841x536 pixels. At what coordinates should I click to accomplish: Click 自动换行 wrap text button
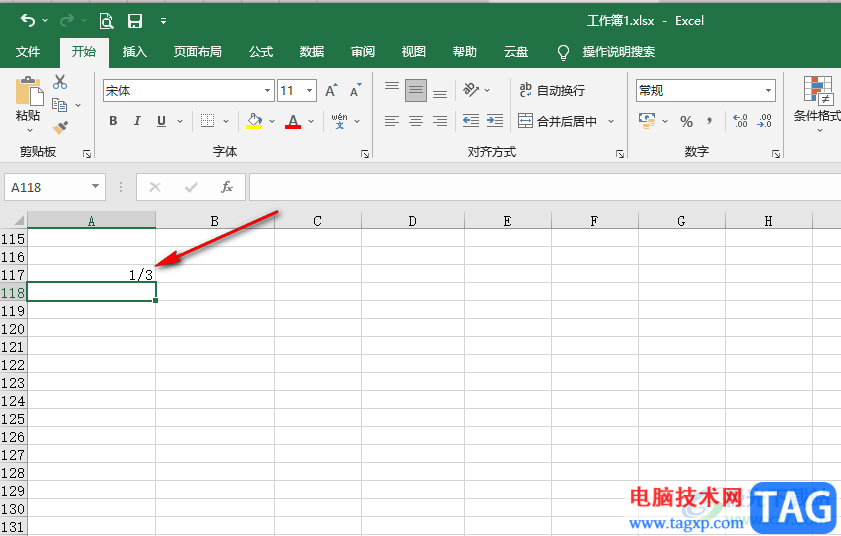pos(552,90)
